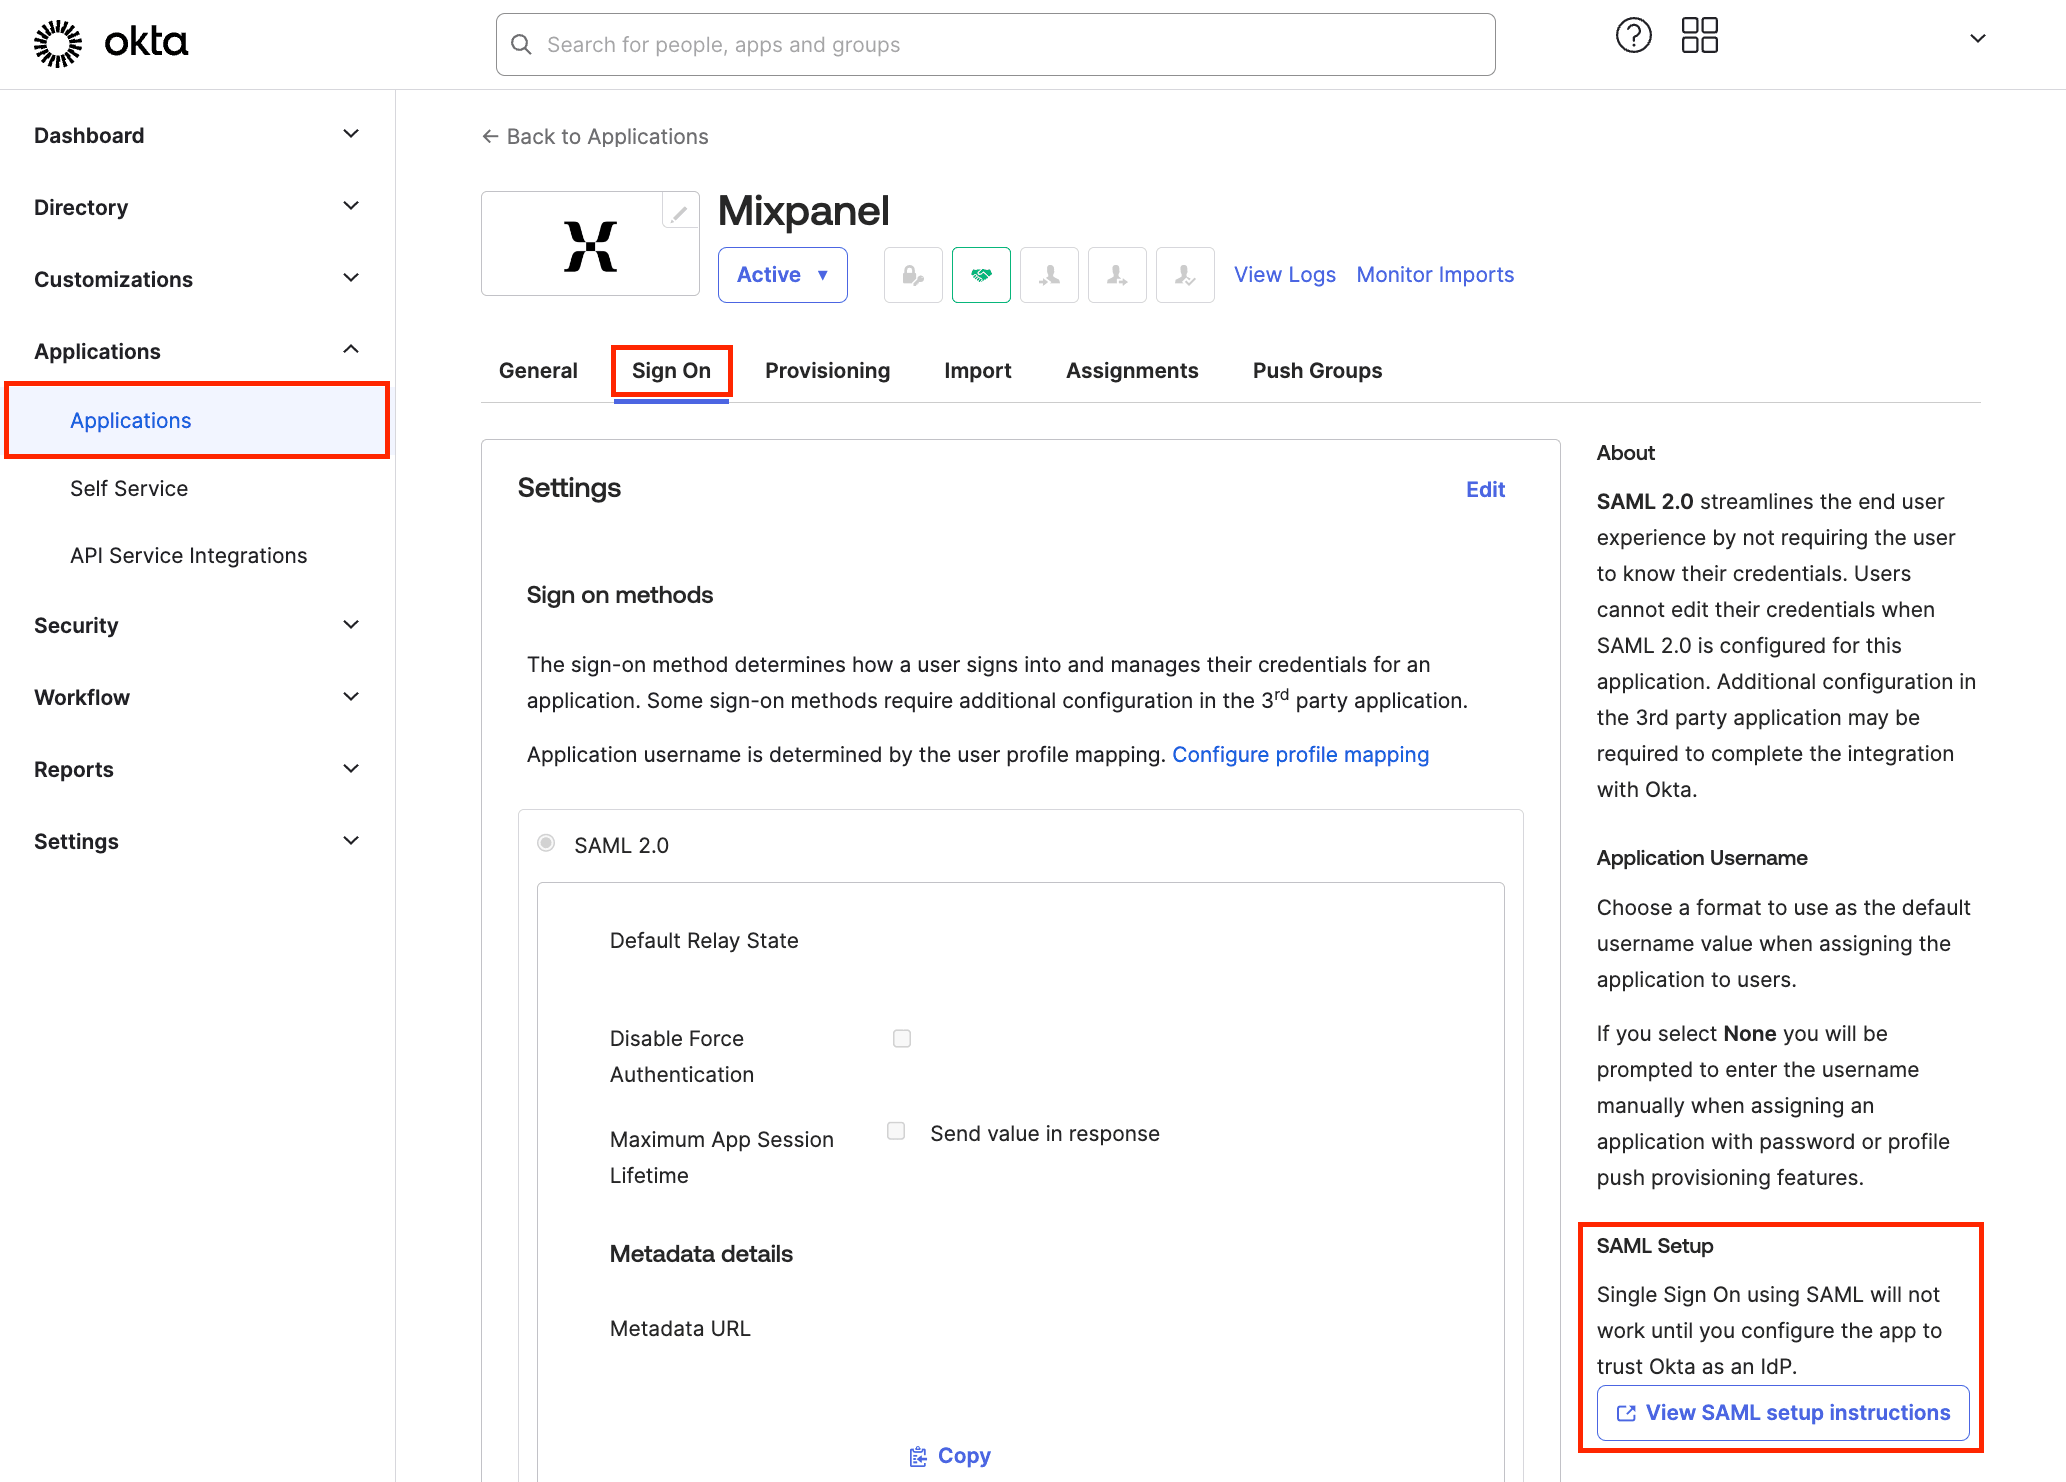Click the search for people and apps field
The width and height of the screenshot is (2066, 1482).
tap(995, 44)
